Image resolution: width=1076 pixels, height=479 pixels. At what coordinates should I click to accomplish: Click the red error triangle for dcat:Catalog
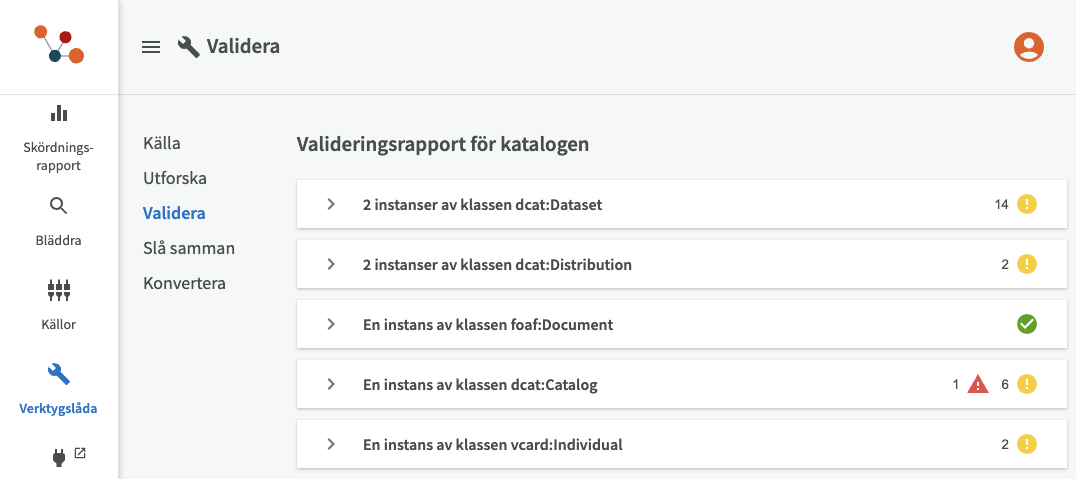point(978,384)
